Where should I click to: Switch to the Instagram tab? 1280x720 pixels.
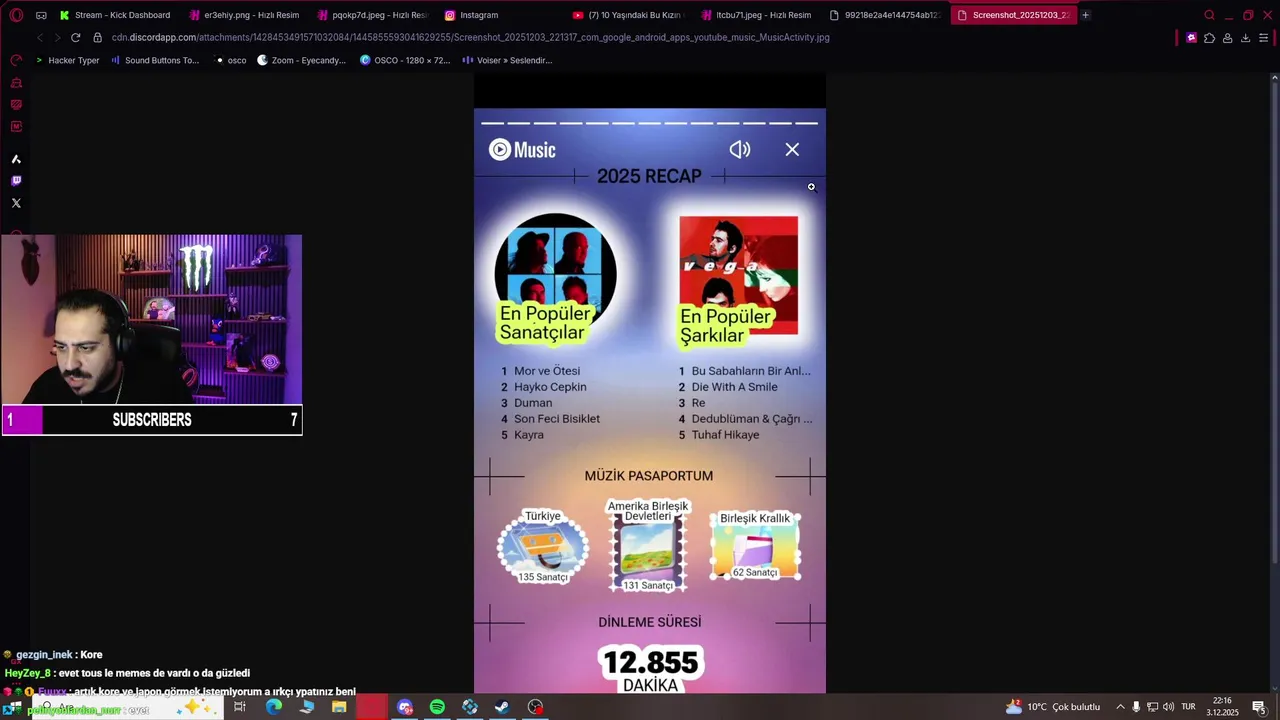500,15
